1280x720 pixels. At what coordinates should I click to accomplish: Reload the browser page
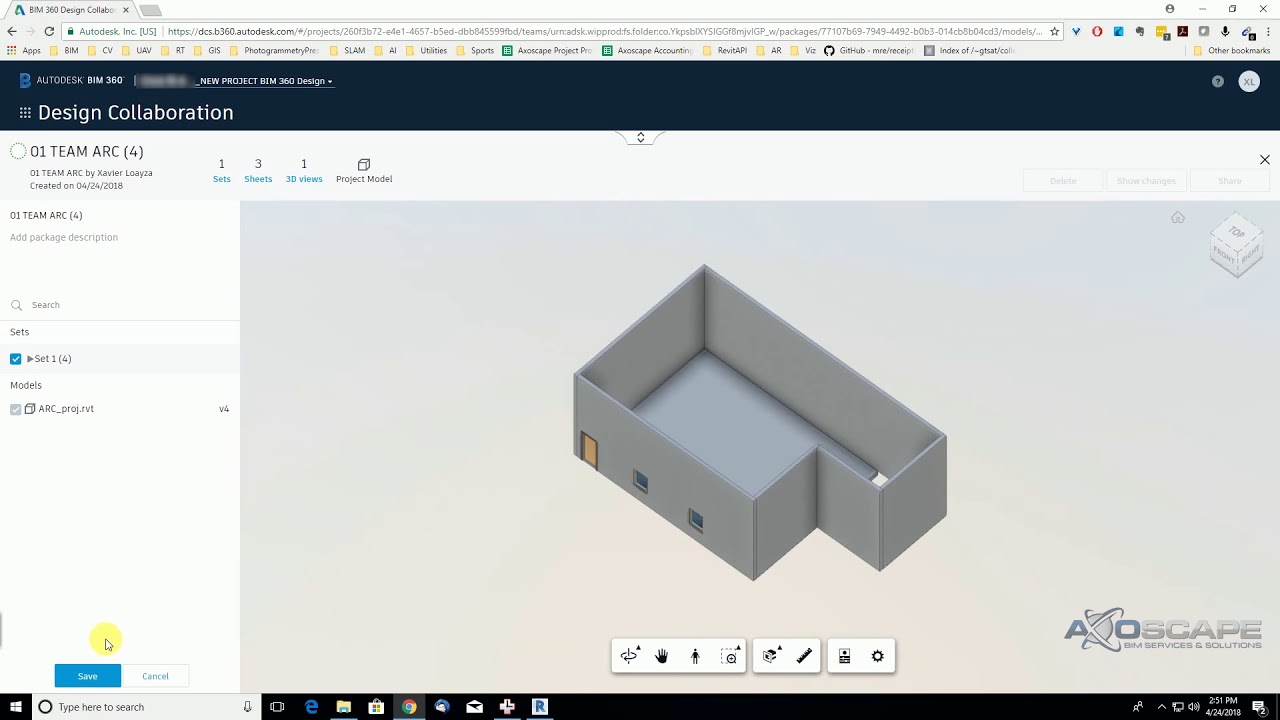pos(49,31)
